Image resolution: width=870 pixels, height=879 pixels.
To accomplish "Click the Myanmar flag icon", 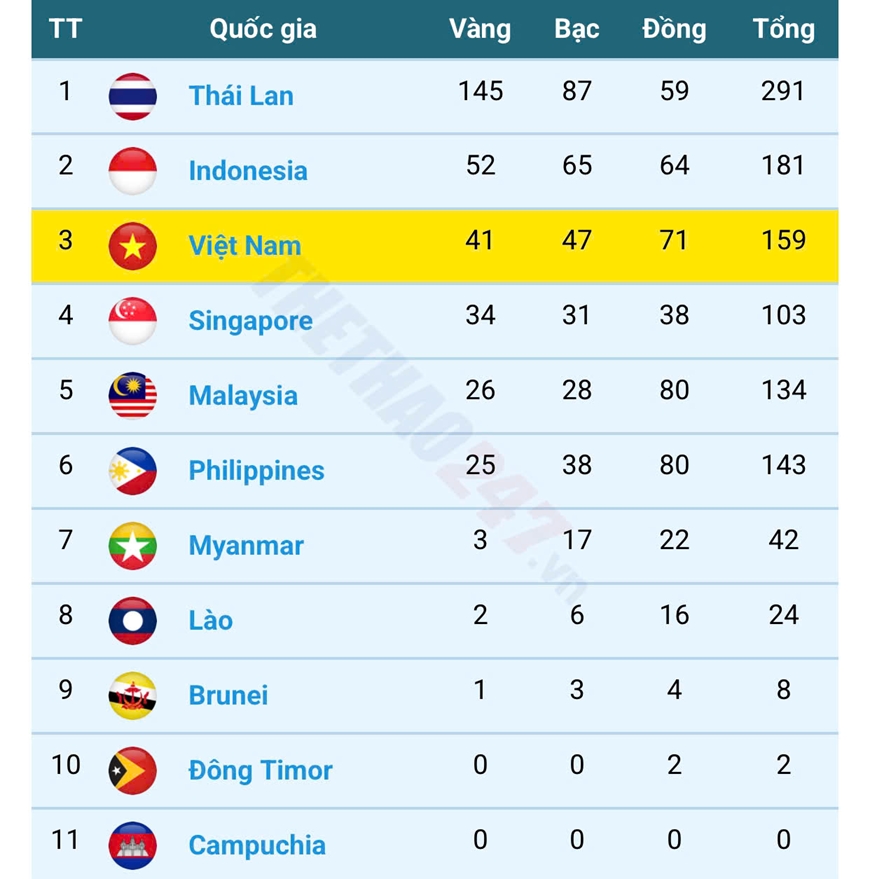I will tap(132, 545).
